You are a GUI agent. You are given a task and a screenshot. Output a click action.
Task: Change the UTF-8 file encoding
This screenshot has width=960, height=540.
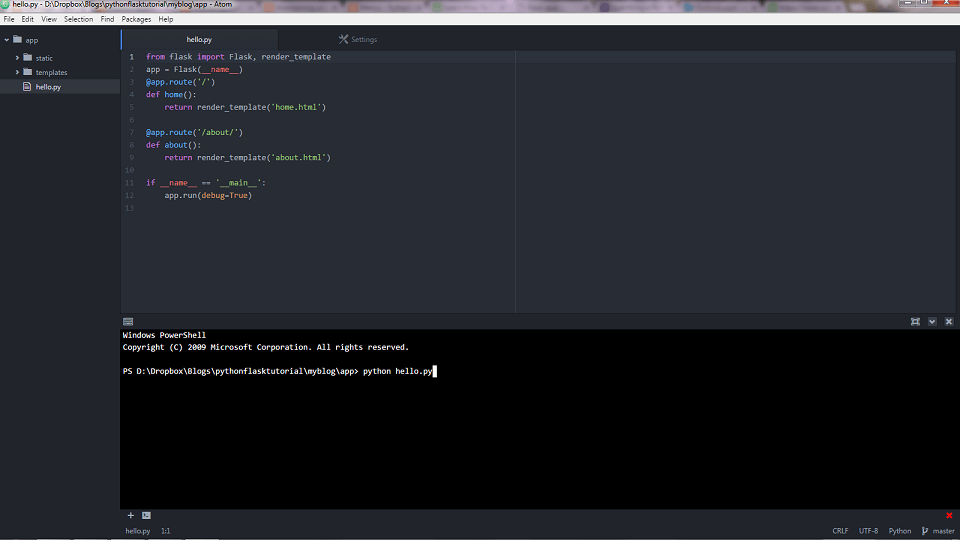coord(868,531)
